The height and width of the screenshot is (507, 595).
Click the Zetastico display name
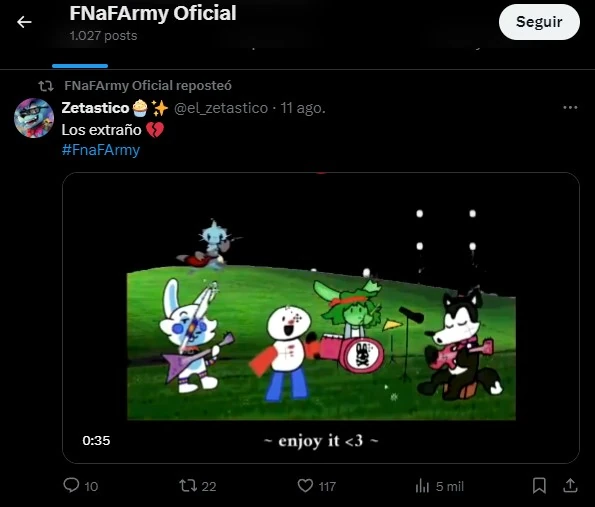pyautogui.click(x=95, y=108)
